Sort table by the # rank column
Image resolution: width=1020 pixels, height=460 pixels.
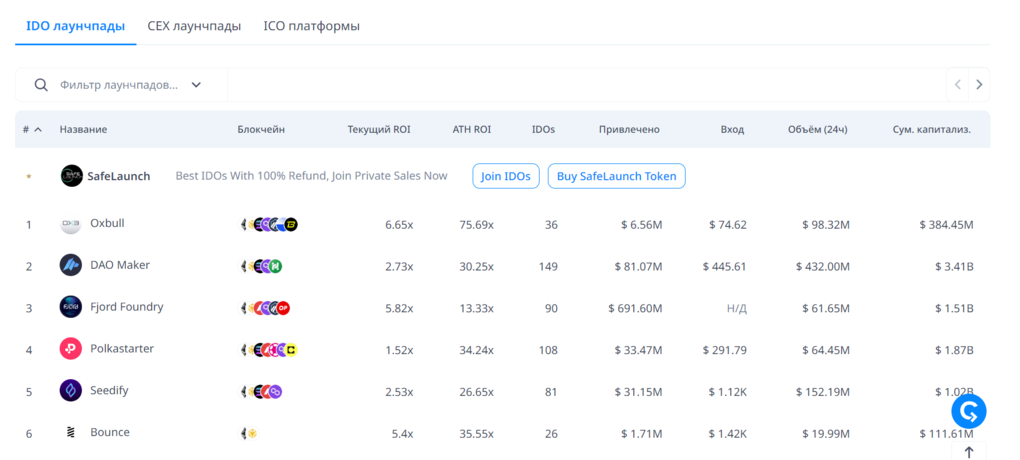(32, 130)
